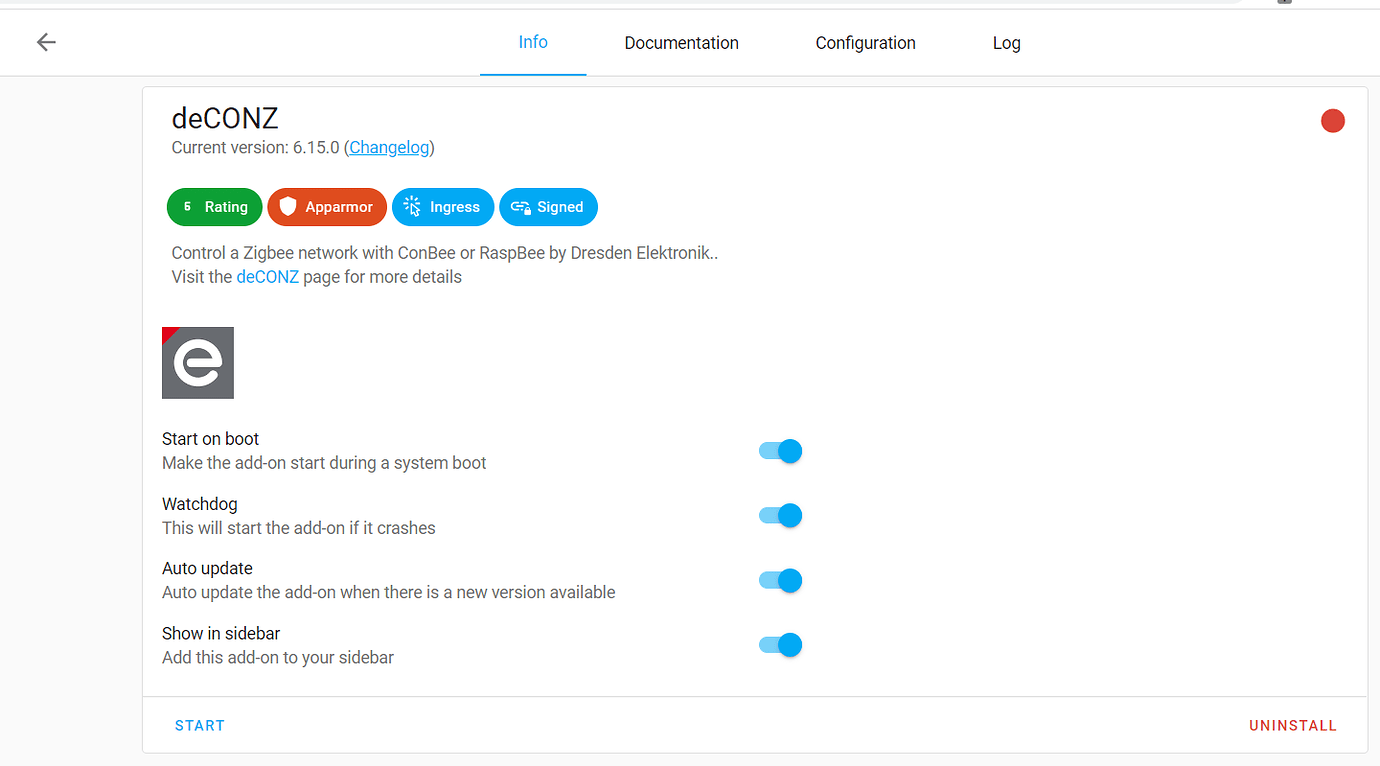Start the deCONZ add-on
Screen dimensions: 1380x766
199,725
